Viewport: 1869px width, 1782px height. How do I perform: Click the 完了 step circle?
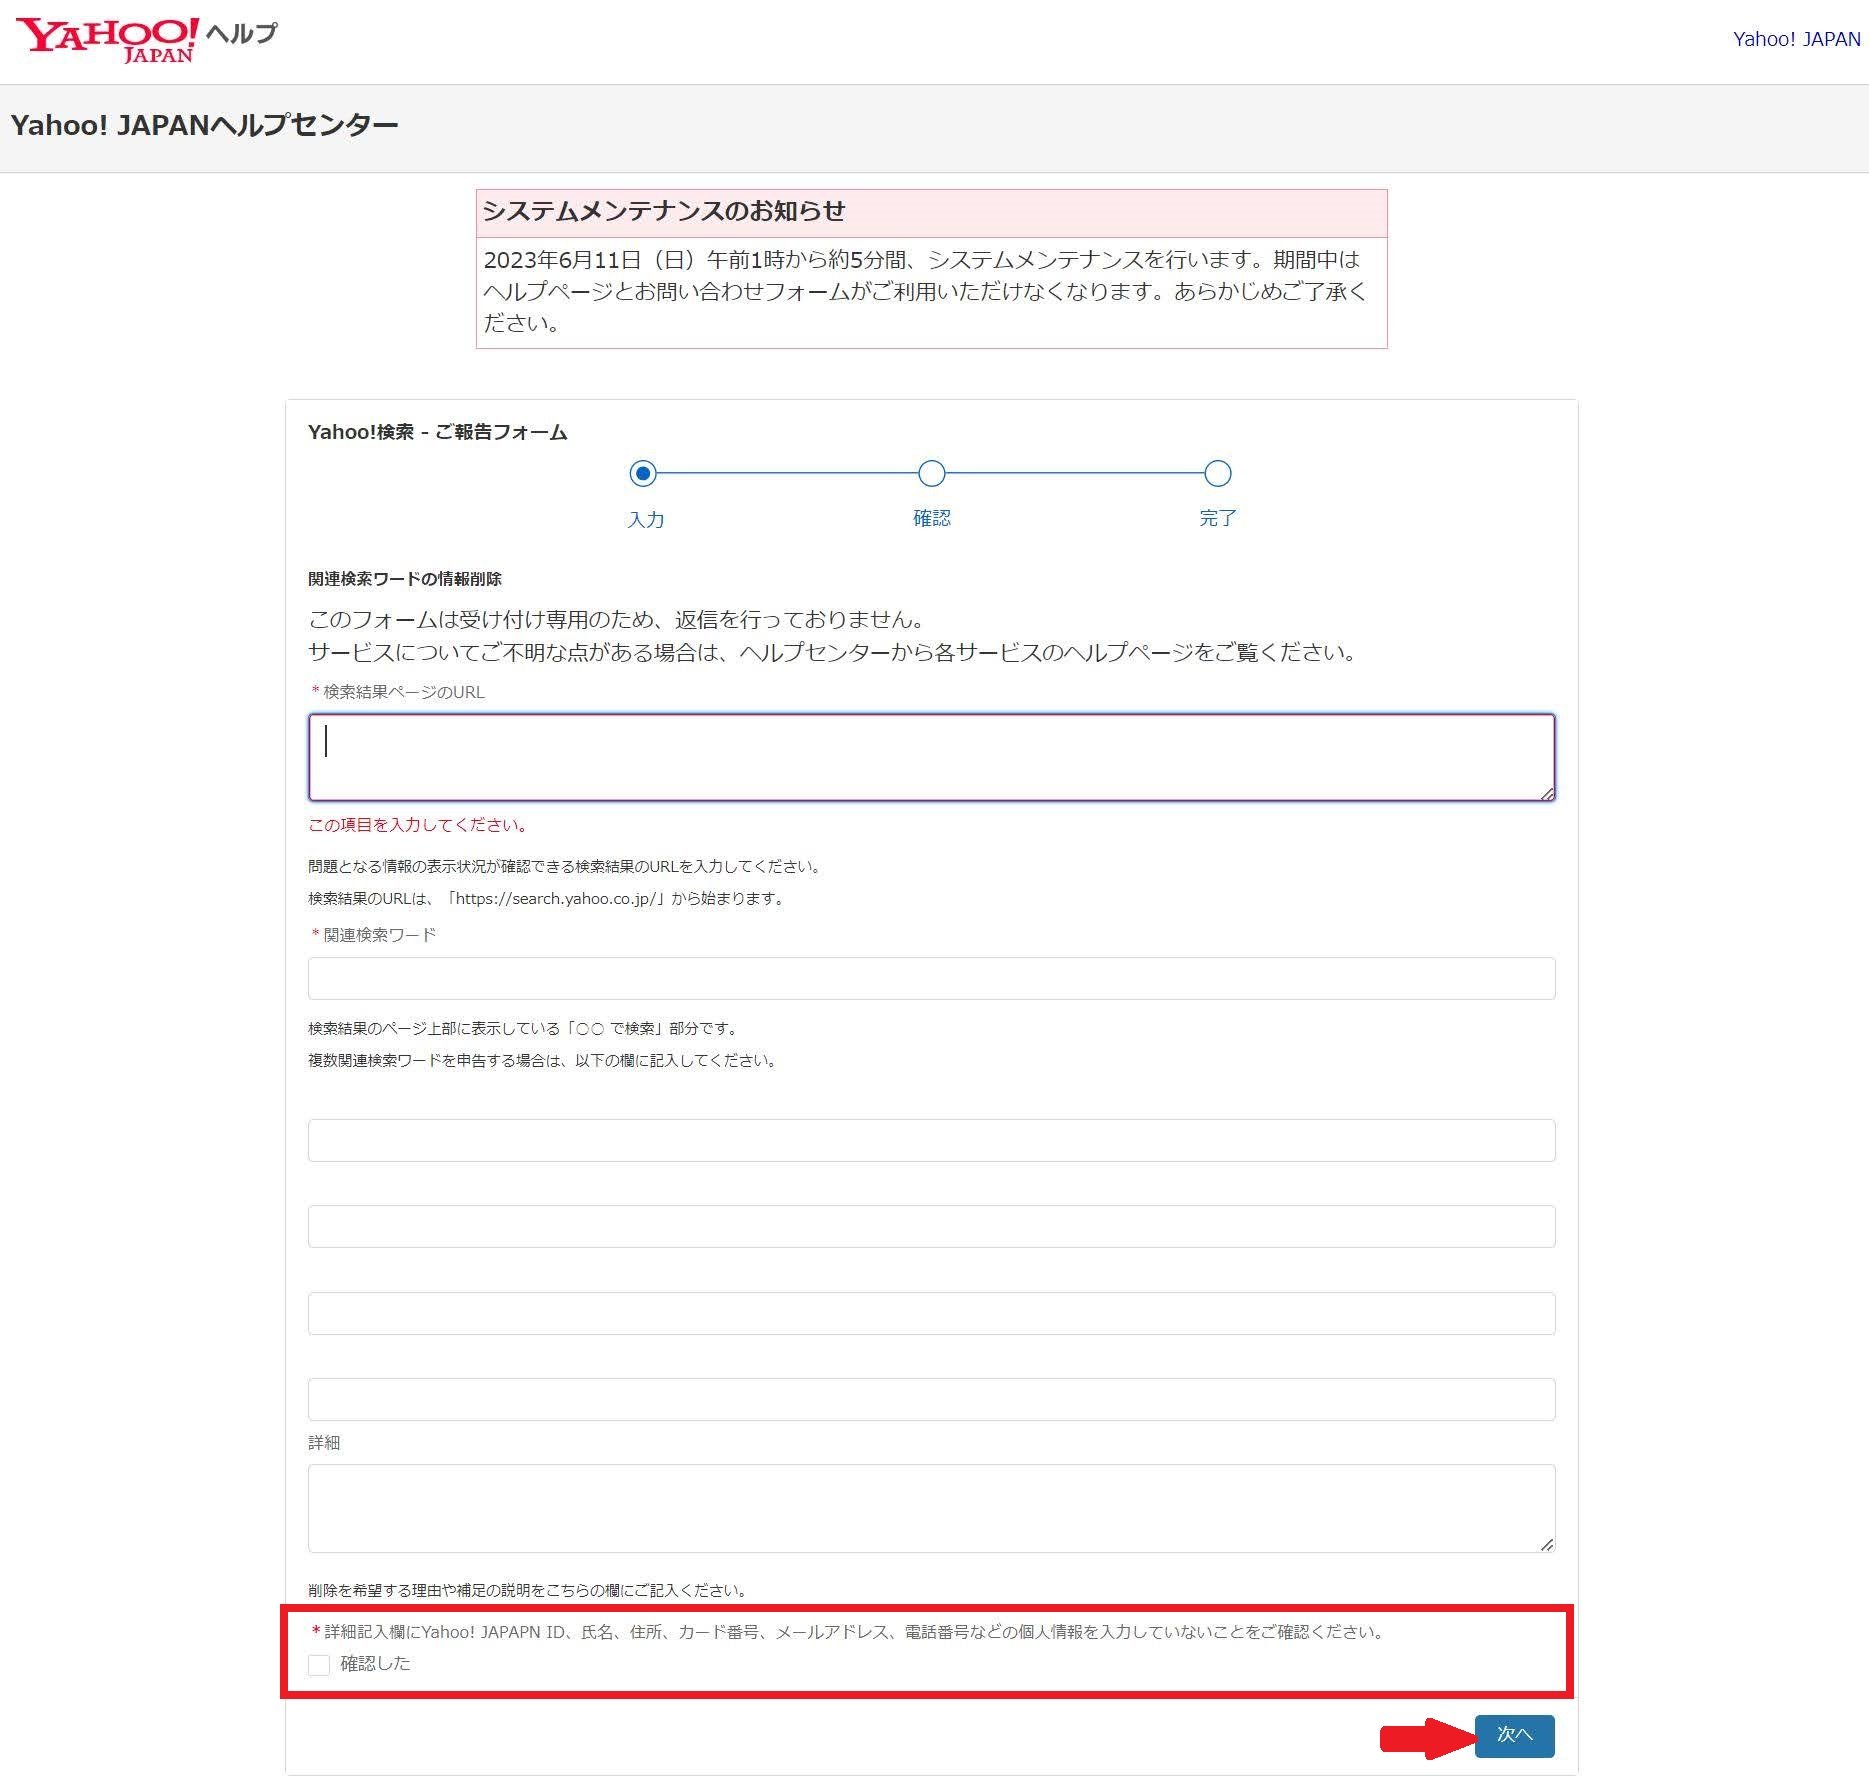pos(1217,473)
